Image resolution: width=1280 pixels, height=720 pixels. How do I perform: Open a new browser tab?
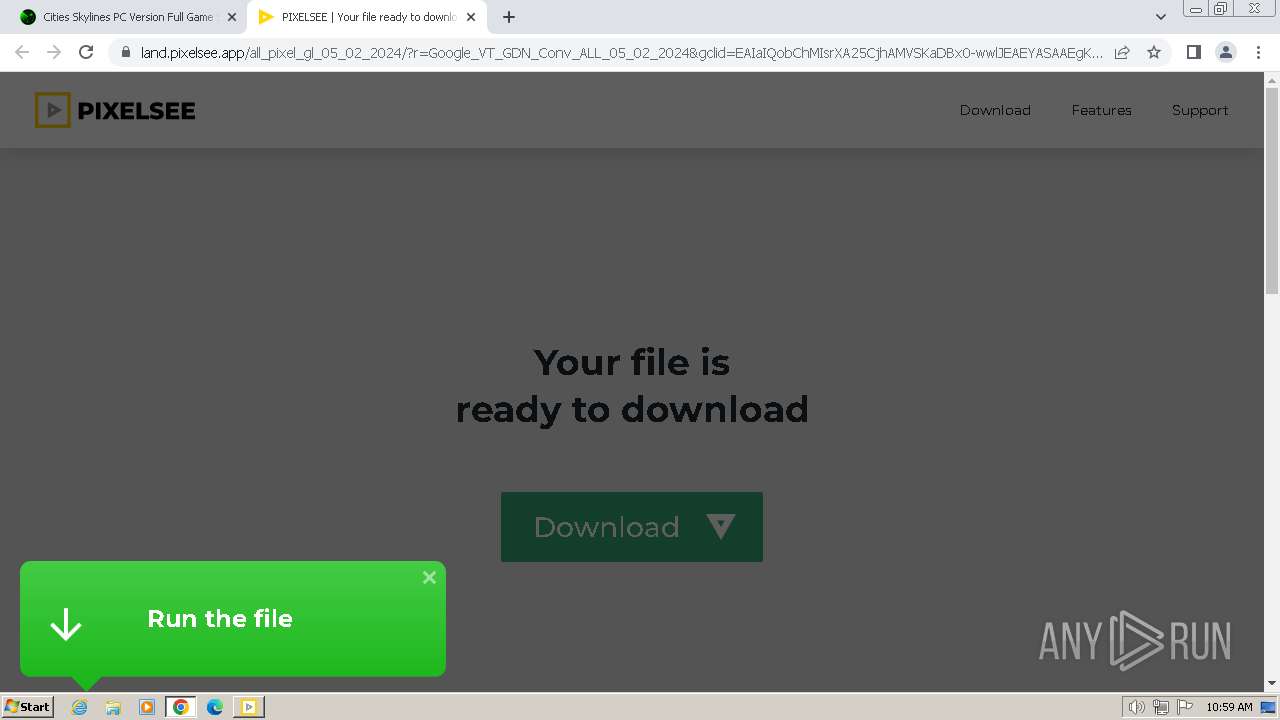click(x=509, y=17)
